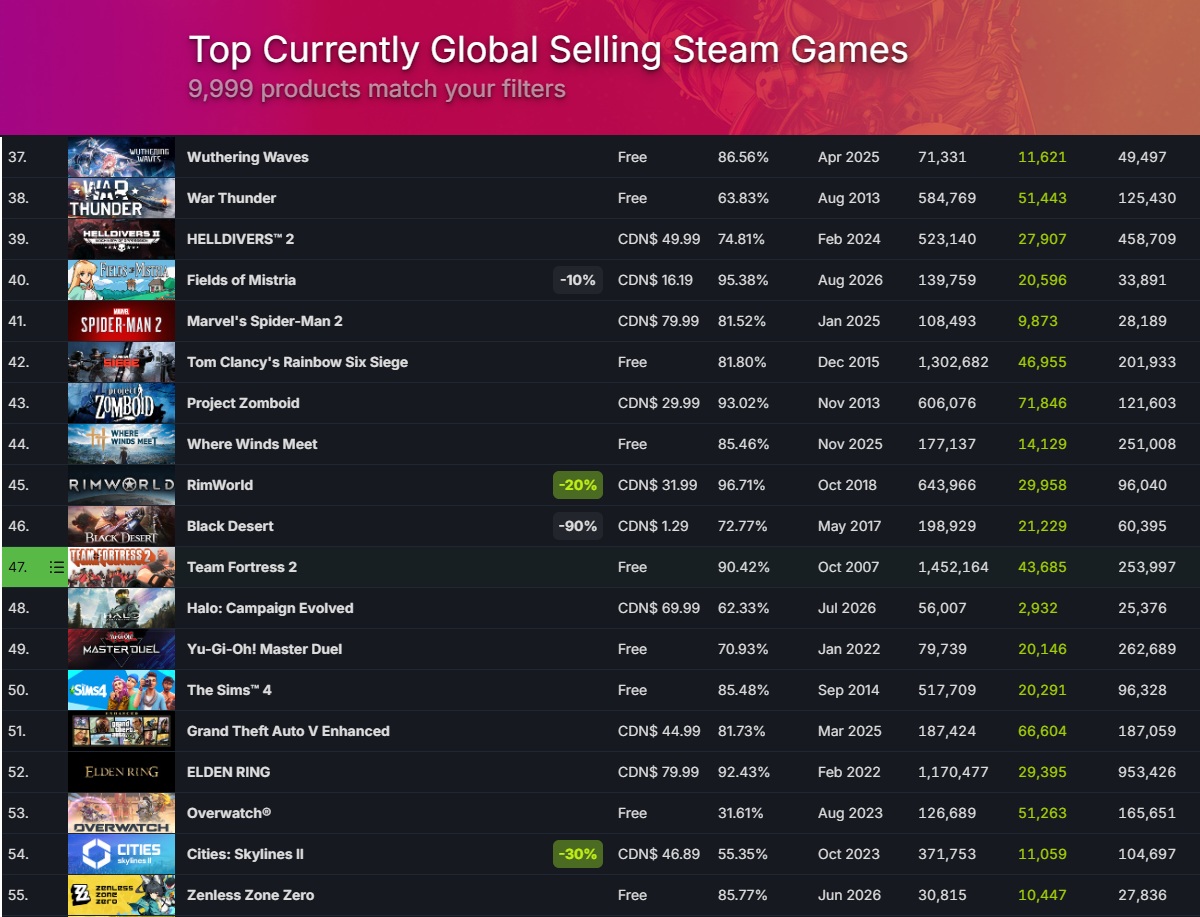Open the ELDEN RING logo thumbnail

tap(121, 772)
